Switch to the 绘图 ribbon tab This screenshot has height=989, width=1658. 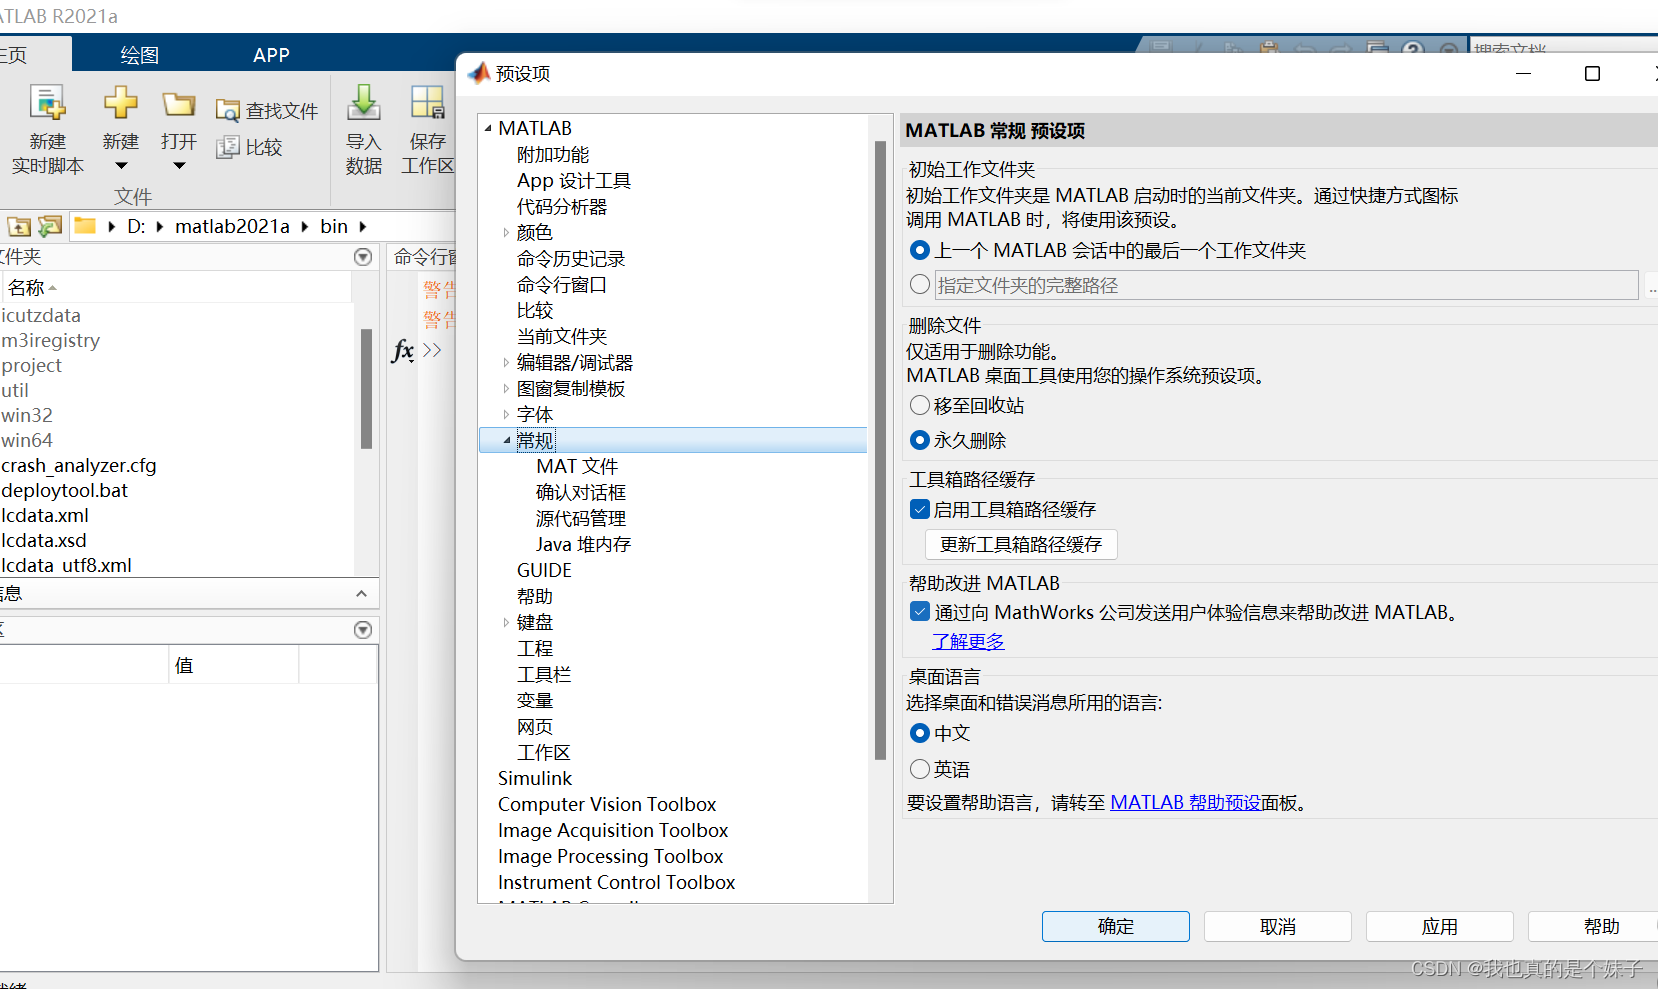(139, 55)
